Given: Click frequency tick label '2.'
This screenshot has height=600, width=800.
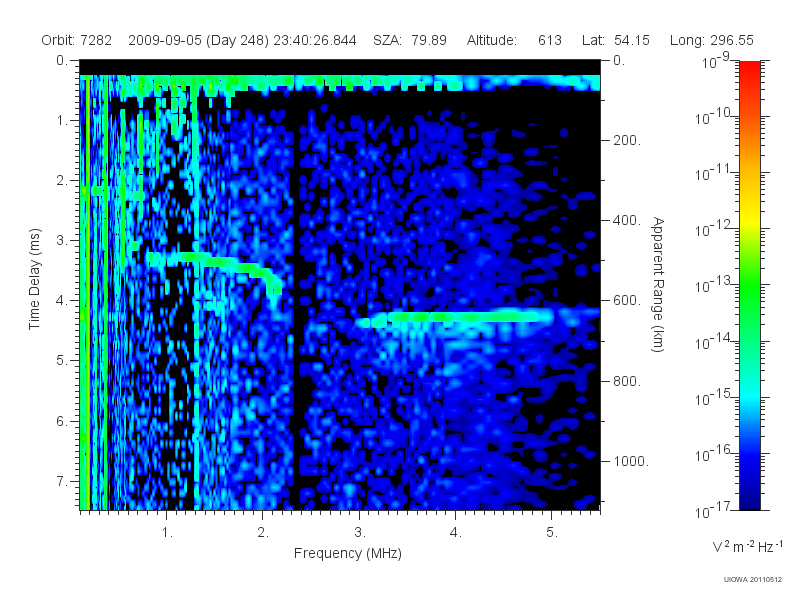Looking at the screenshot, I should point(263,533).
